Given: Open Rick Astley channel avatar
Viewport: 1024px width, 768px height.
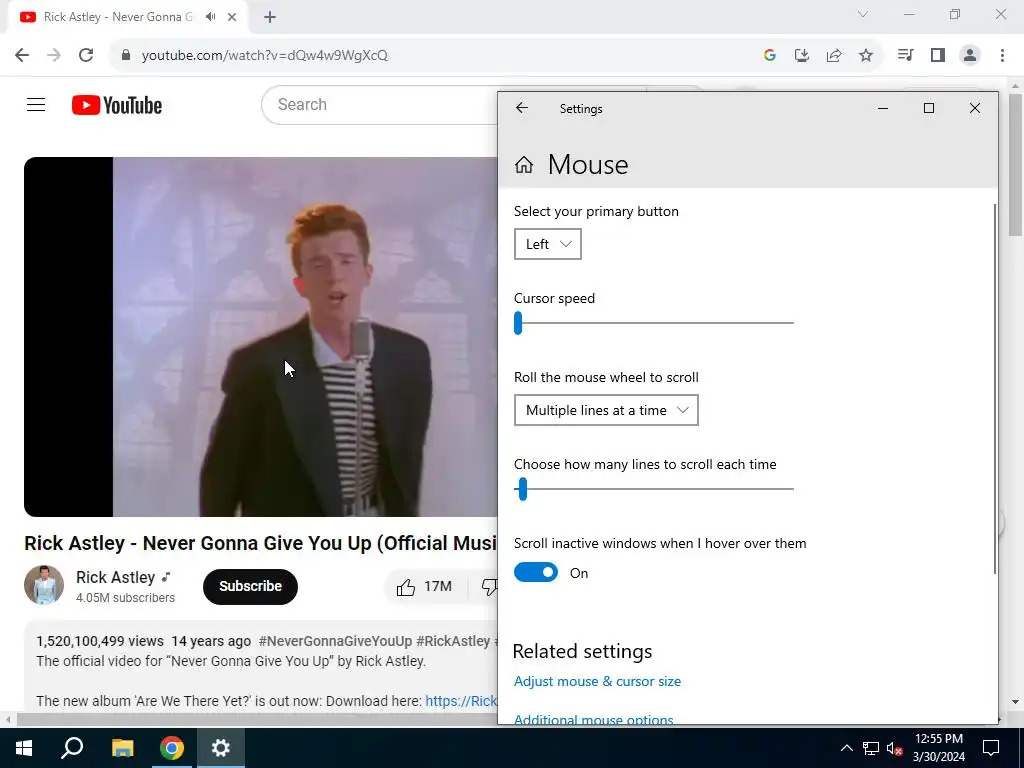Looking at the screenshot, I should pyautogui.click(x=44, y=585).
